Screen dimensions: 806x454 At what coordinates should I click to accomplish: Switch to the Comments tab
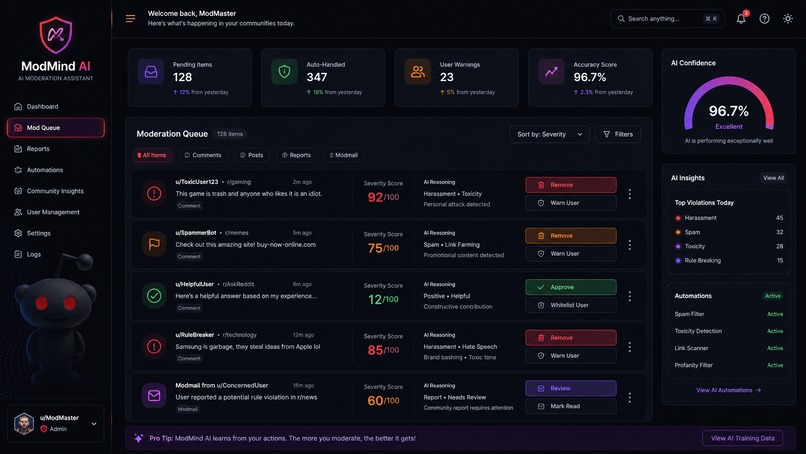(x=203, y=155)
